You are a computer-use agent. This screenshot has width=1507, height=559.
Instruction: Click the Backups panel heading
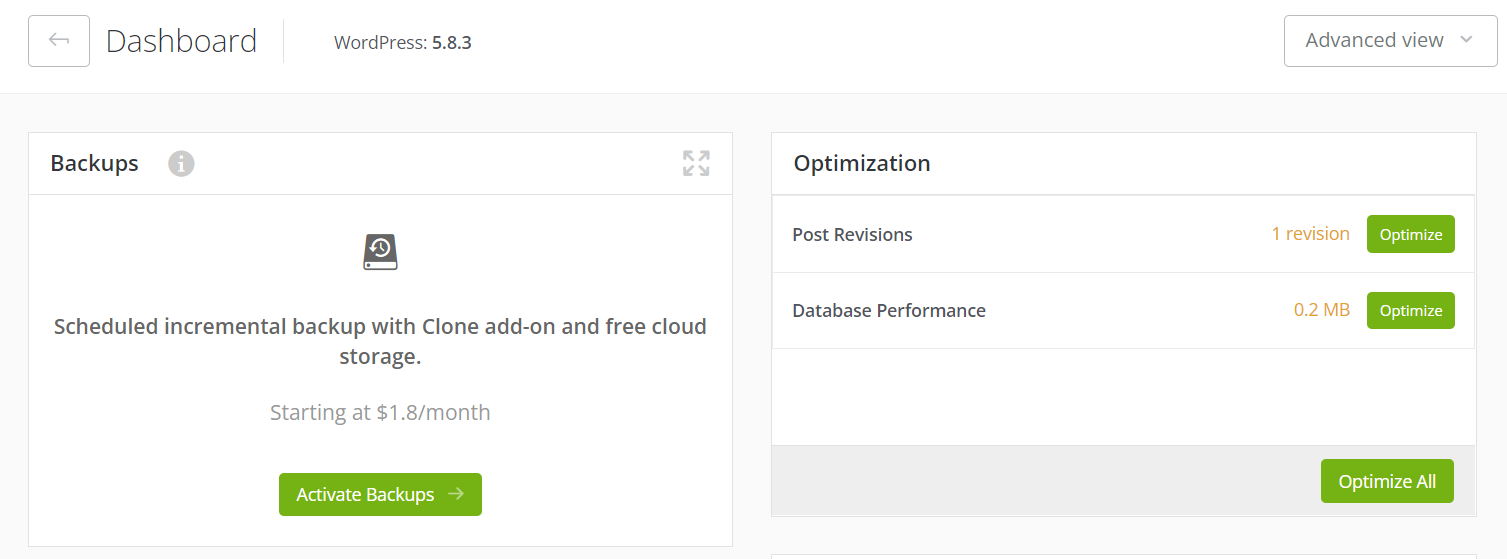click(x=94, y=163)
